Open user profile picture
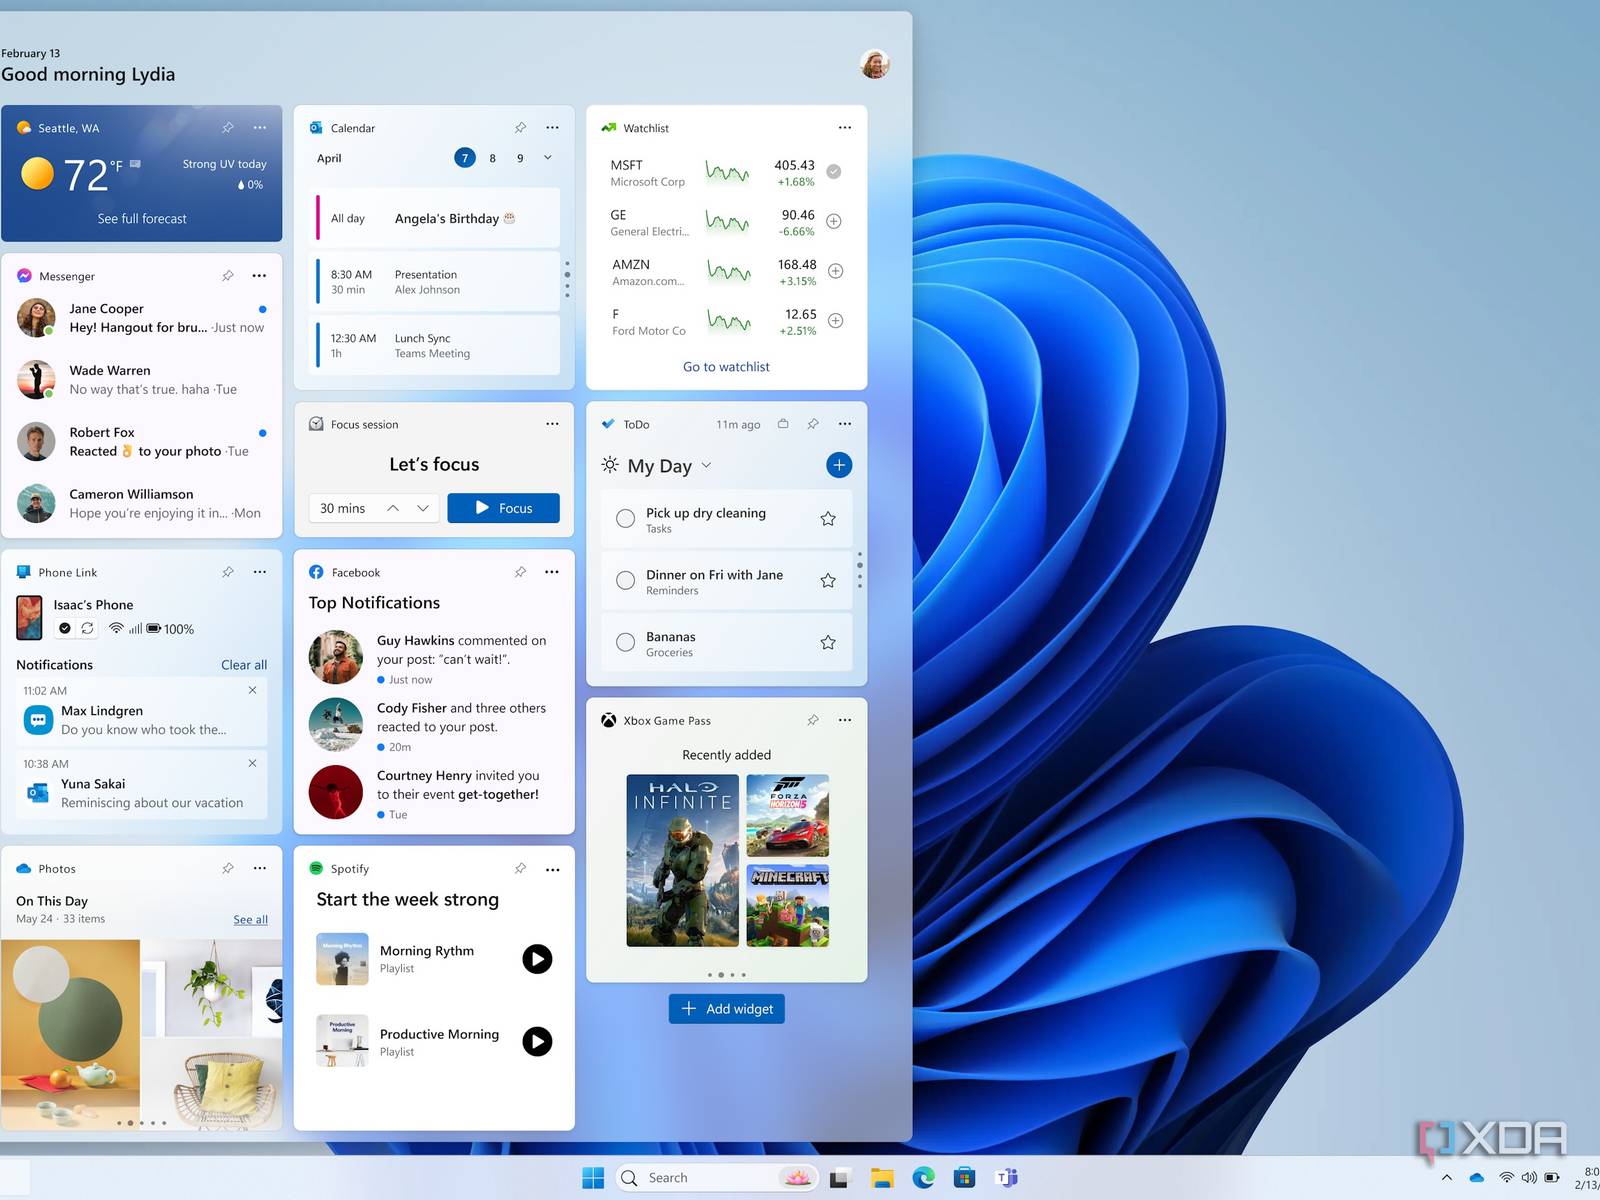 point(875,64)
